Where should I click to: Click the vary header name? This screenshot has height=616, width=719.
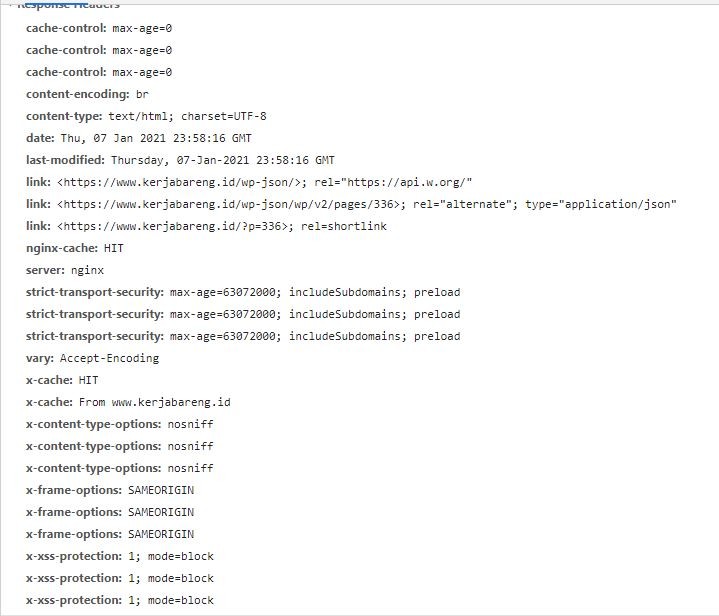(x=39, y=358)
